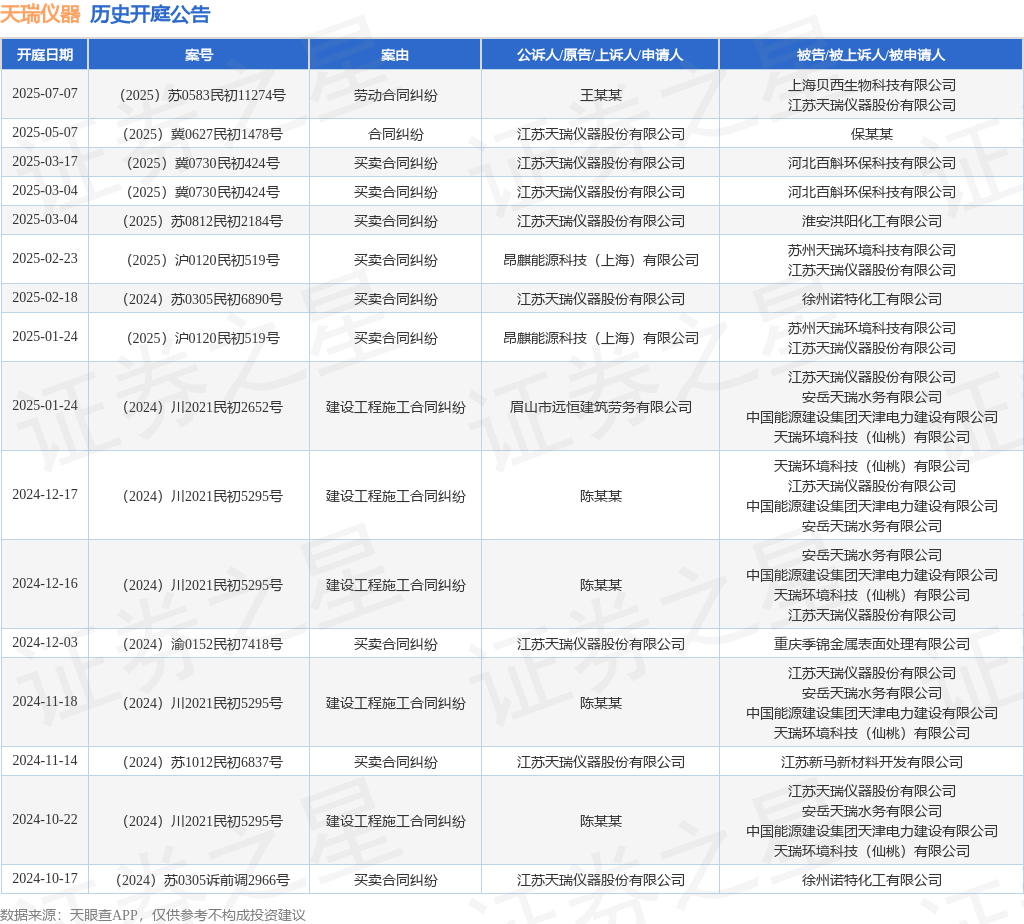Click the 合同纠纷 cell in 2025-05-07 row
1024x924 pixels.
click(x=395, y=135)
